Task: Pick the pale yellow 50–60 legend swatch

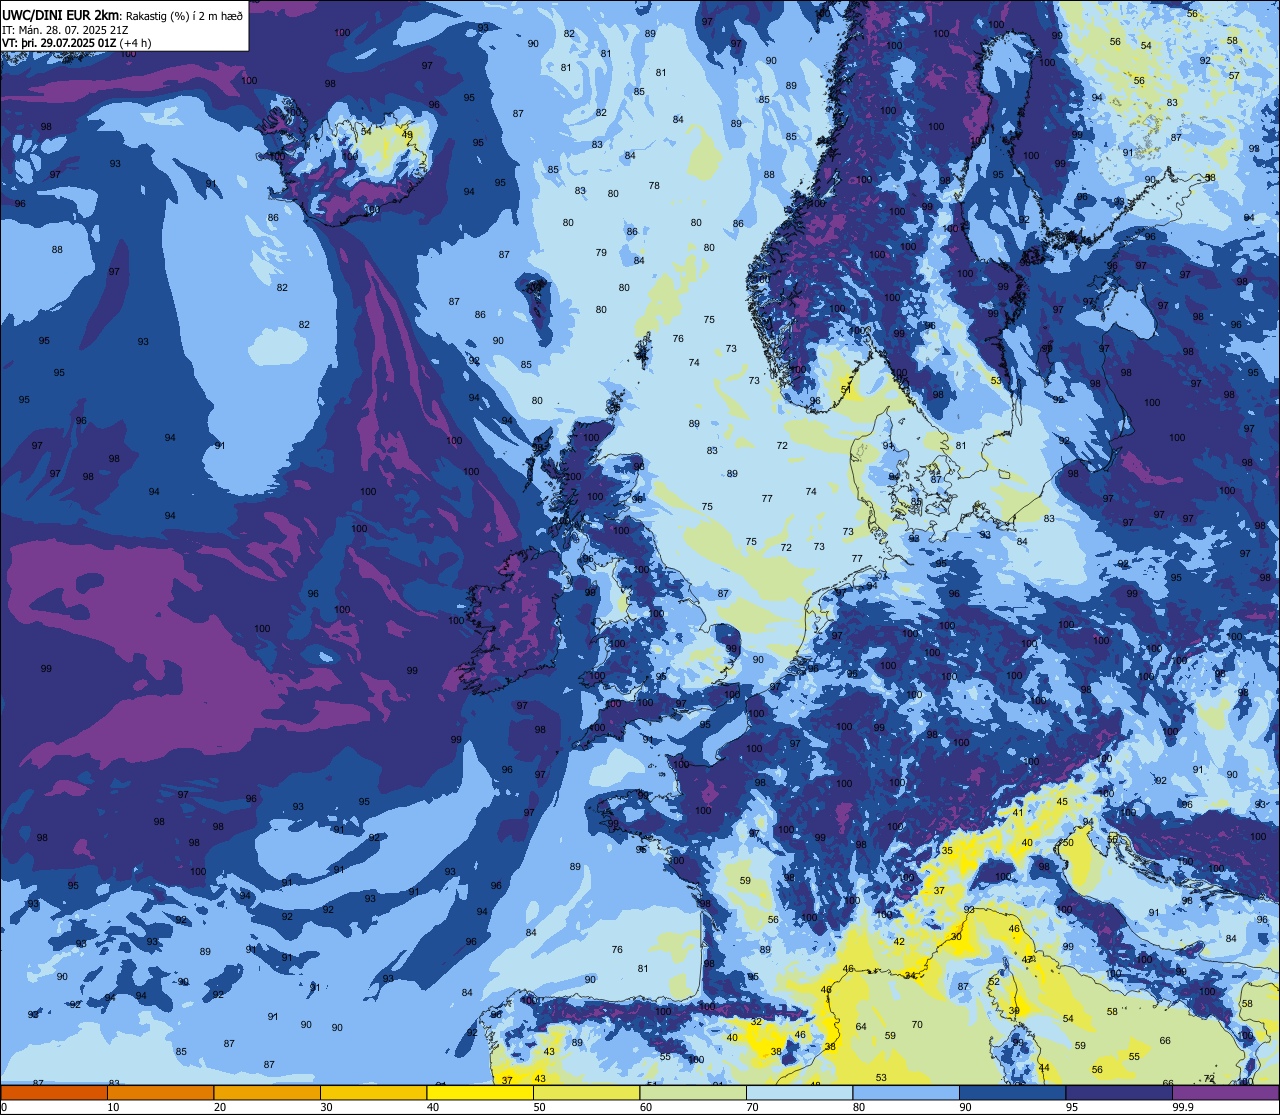Action: [586, 1093]
